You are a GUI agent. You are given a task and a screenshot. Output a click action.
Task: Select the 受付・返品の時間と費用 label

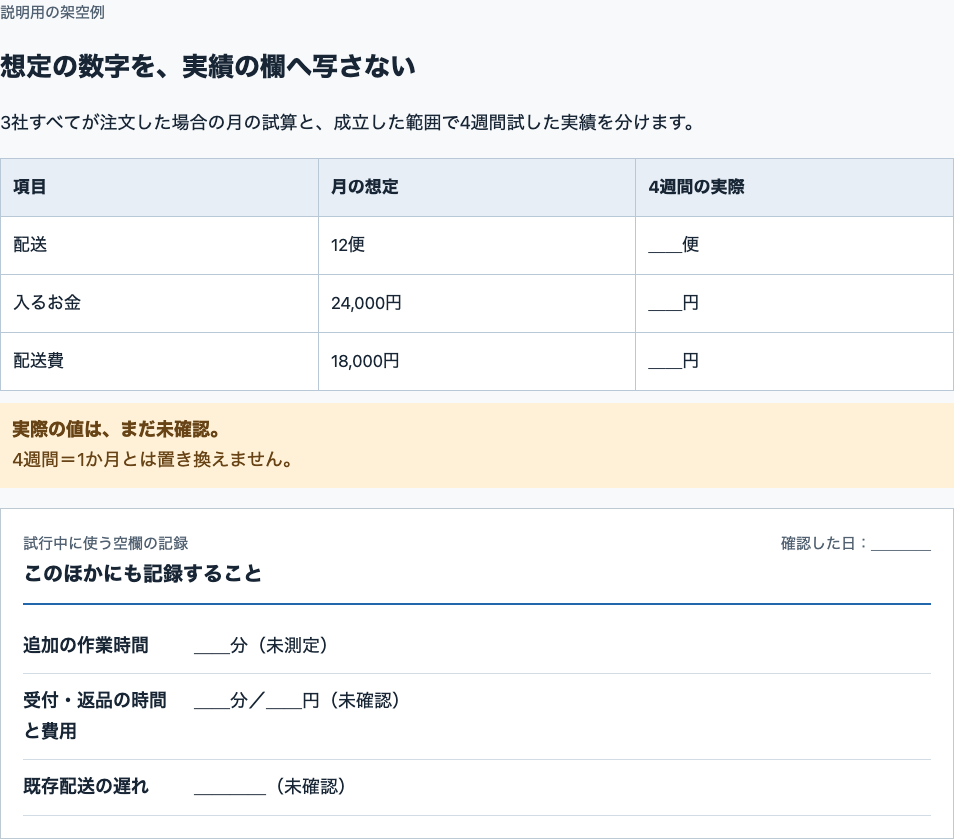point(95,715)
